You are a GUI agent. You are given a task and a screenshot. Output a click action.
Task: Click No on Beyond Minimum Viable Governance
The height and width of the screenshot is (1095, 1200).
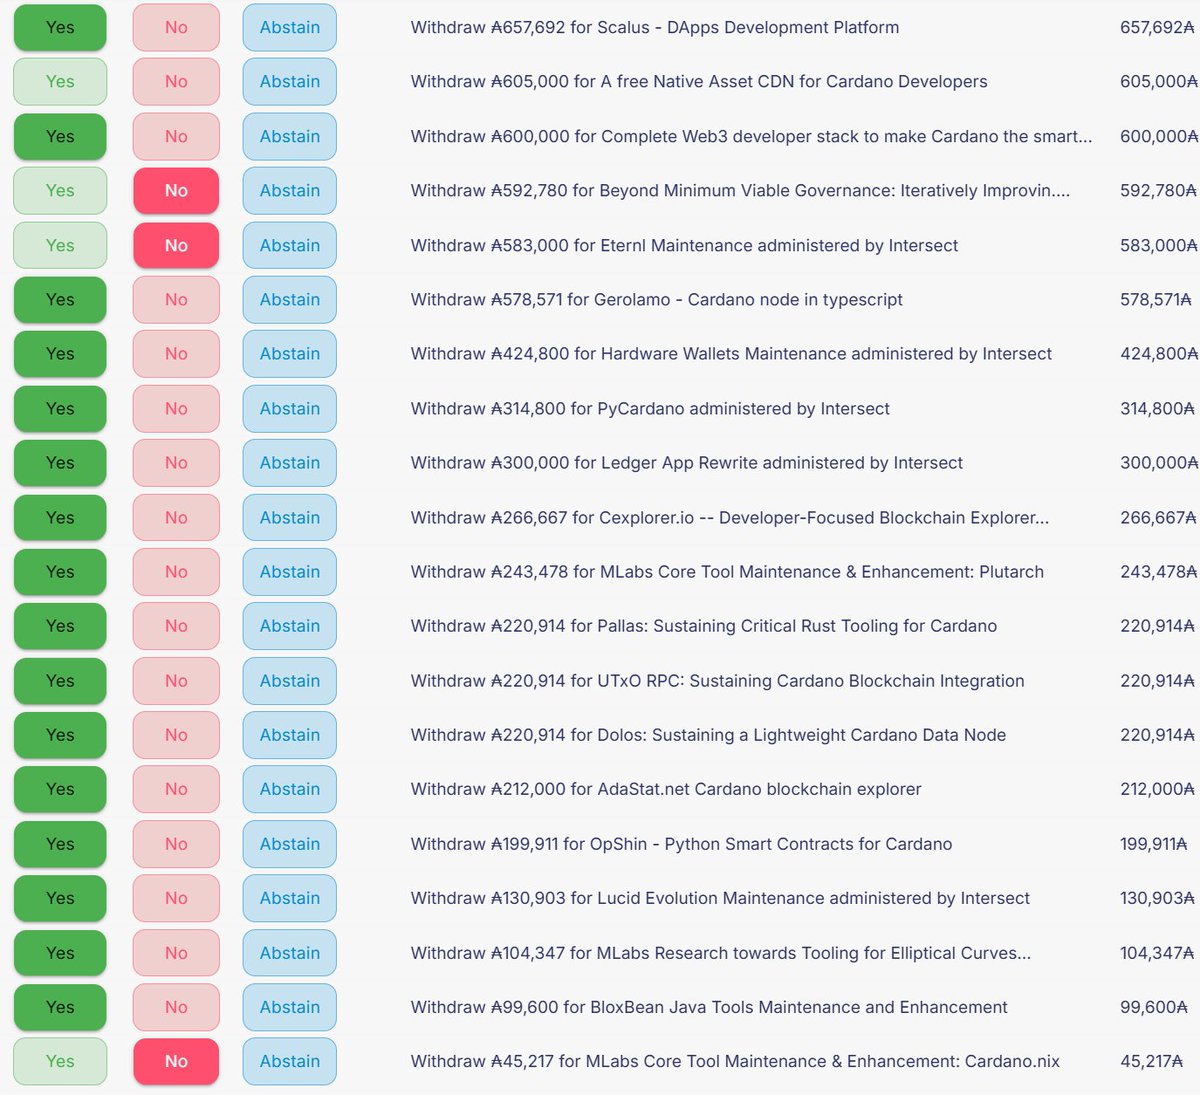[x=176, y=191]
